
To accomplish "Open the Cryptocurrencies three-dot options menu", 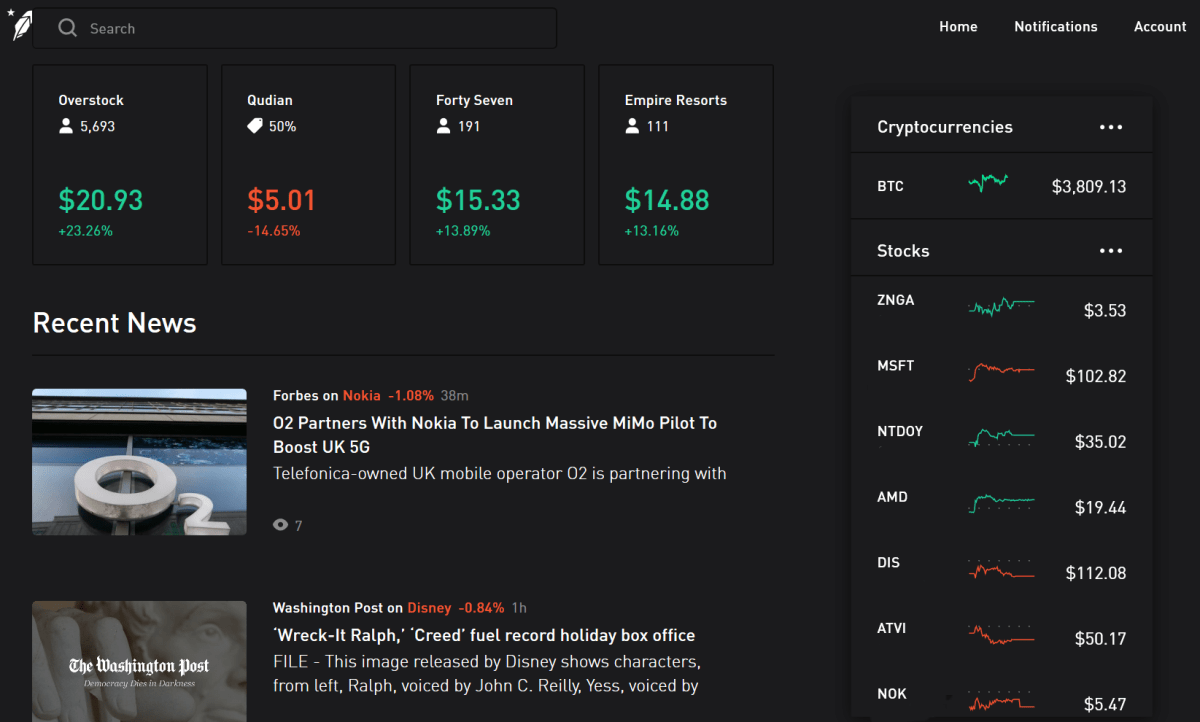I will 1111,127.
